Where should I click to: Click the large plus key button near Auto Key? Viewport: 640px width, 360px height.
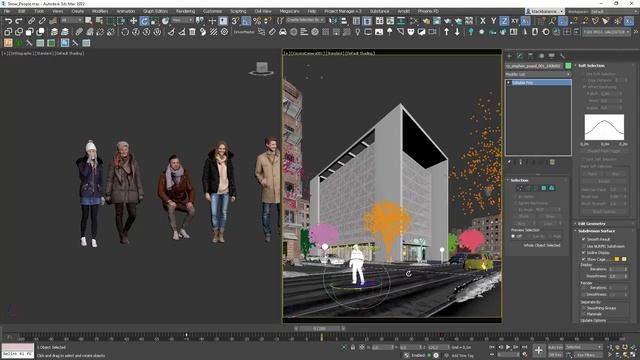tap(538, 350)
